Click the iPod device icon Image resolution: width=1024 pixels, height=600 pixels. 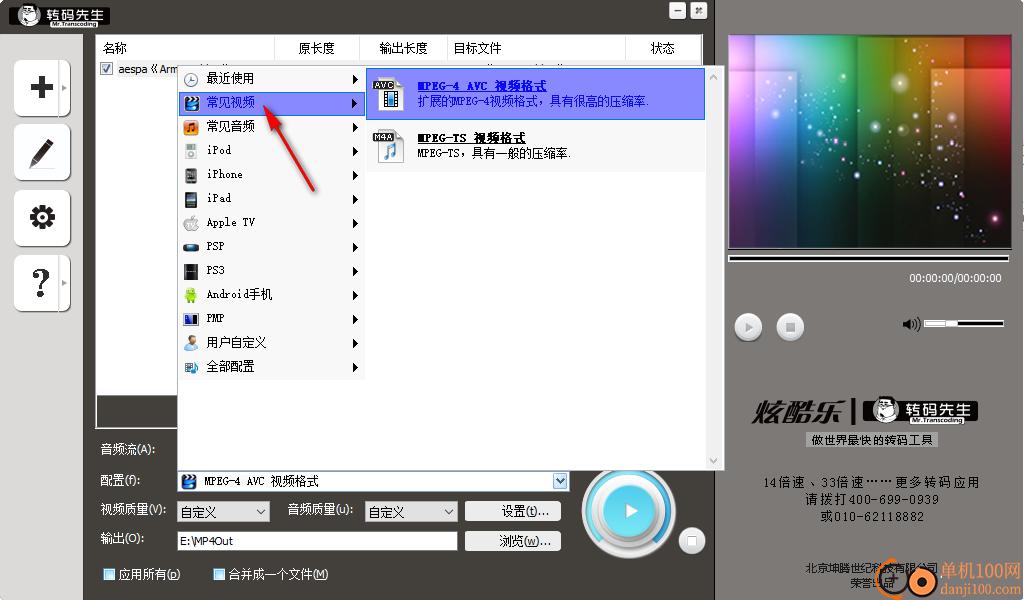tap(191, 151)
